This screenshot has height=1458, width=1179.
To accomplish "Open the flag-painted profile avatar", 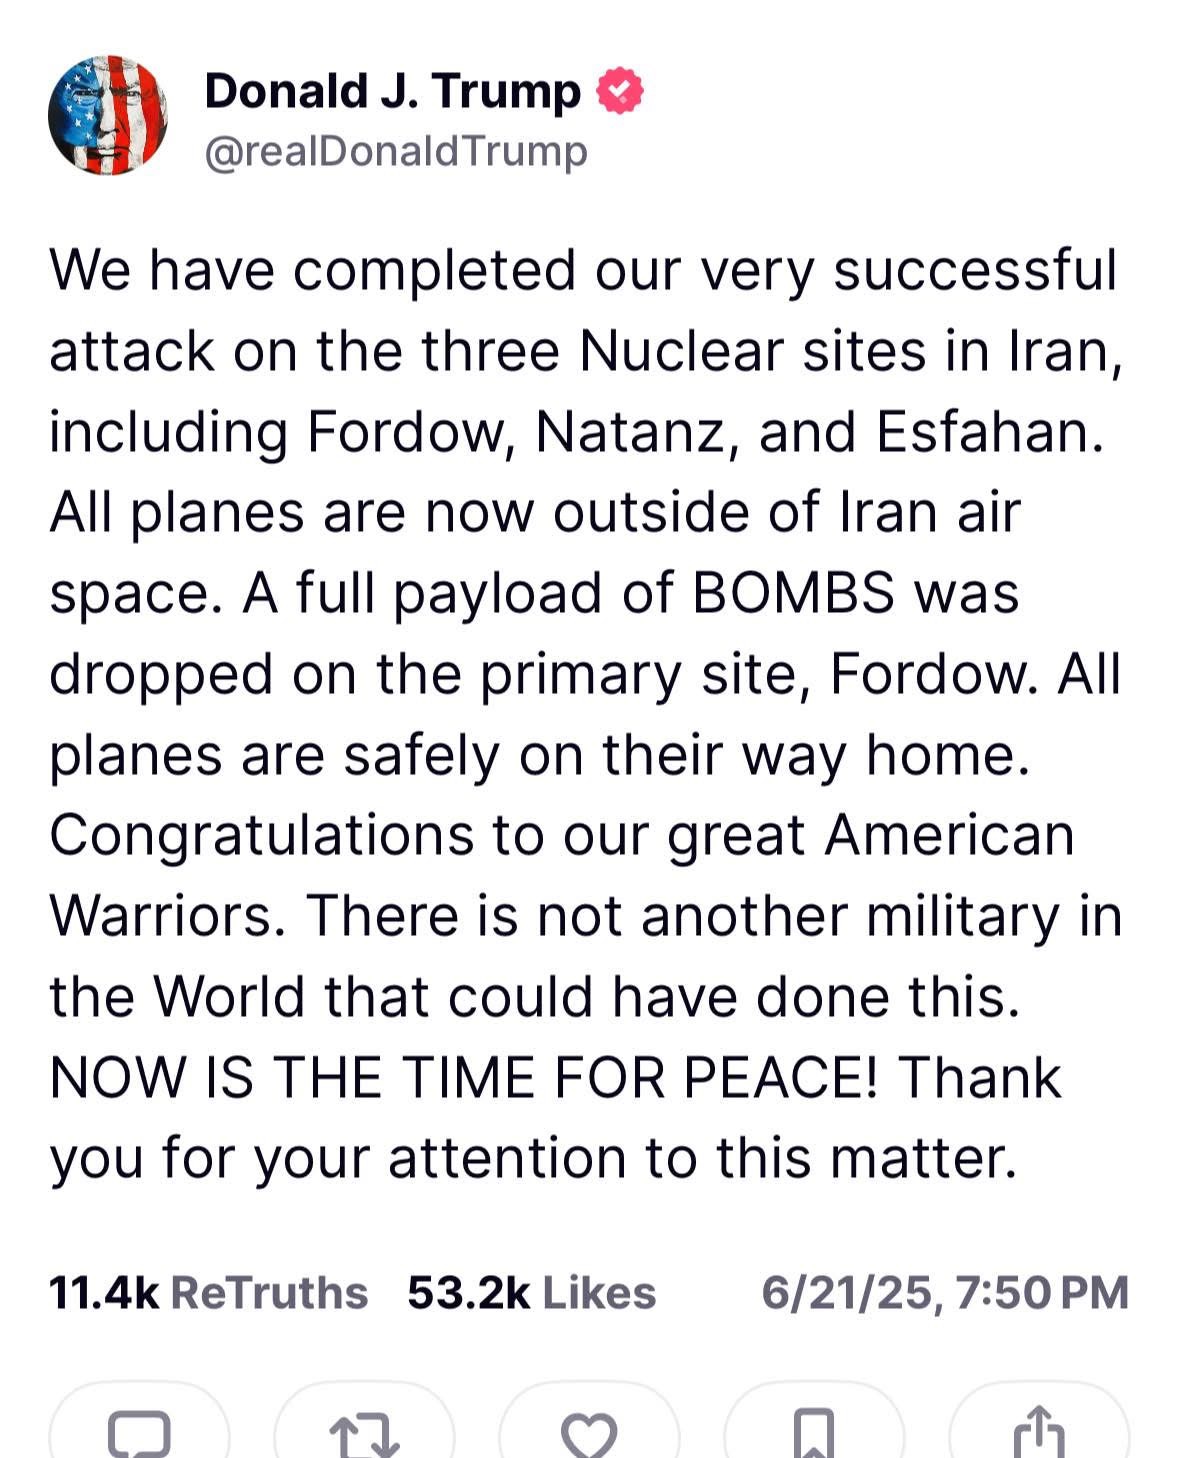I will 108,115.
